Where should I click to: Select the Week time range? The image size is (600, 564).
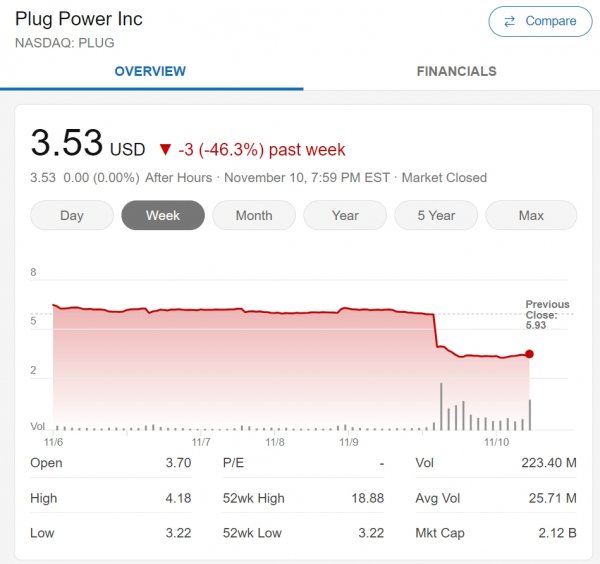click(163, 215)
